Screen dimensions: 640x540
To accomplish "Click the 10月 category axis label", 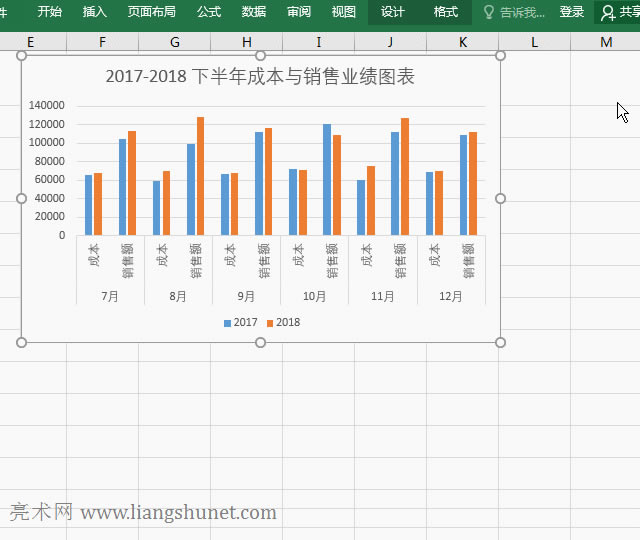I will click(314, 297).
